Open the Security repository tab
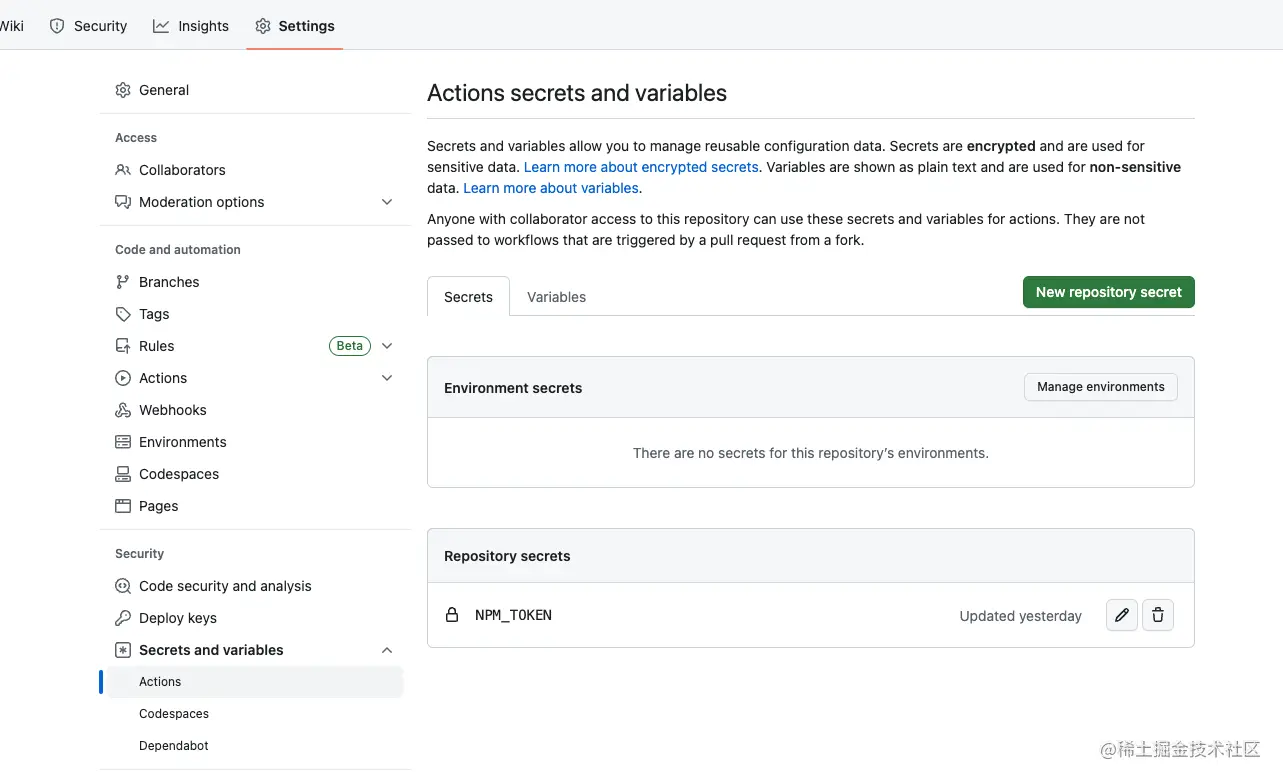 (x=88, y=26)
